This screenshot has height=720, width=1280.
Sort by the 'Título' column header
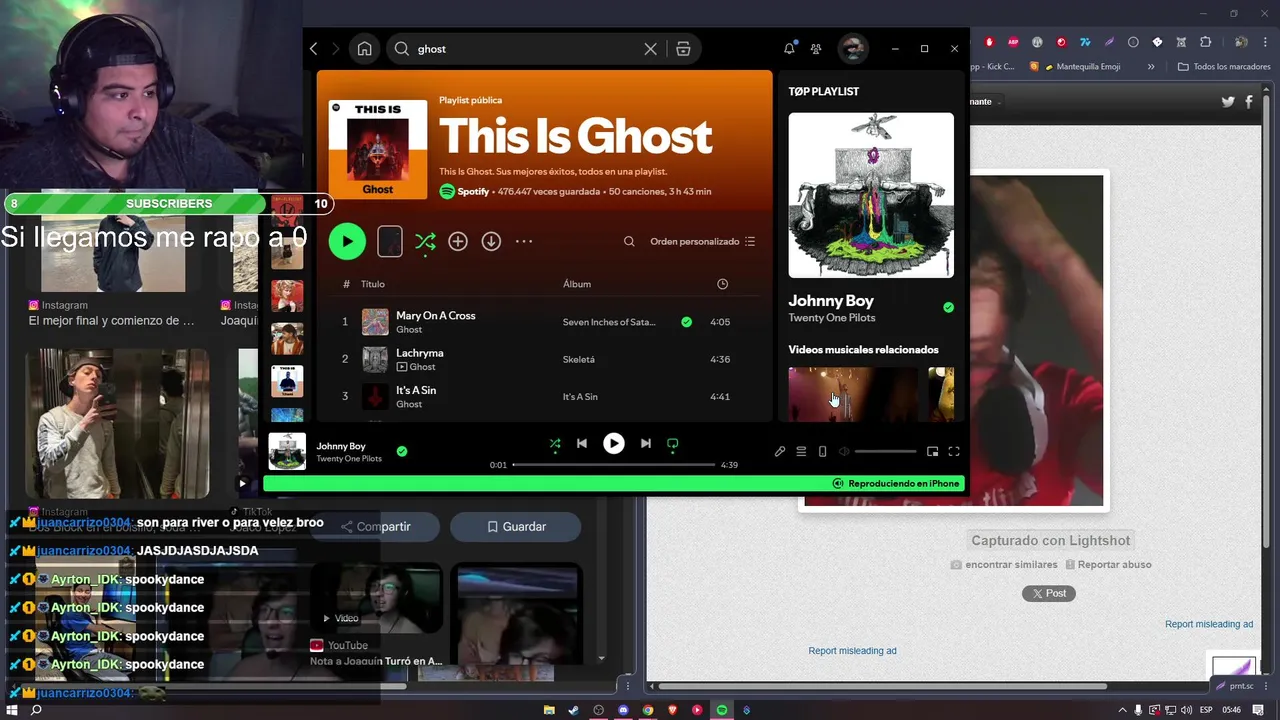(372, 284)
